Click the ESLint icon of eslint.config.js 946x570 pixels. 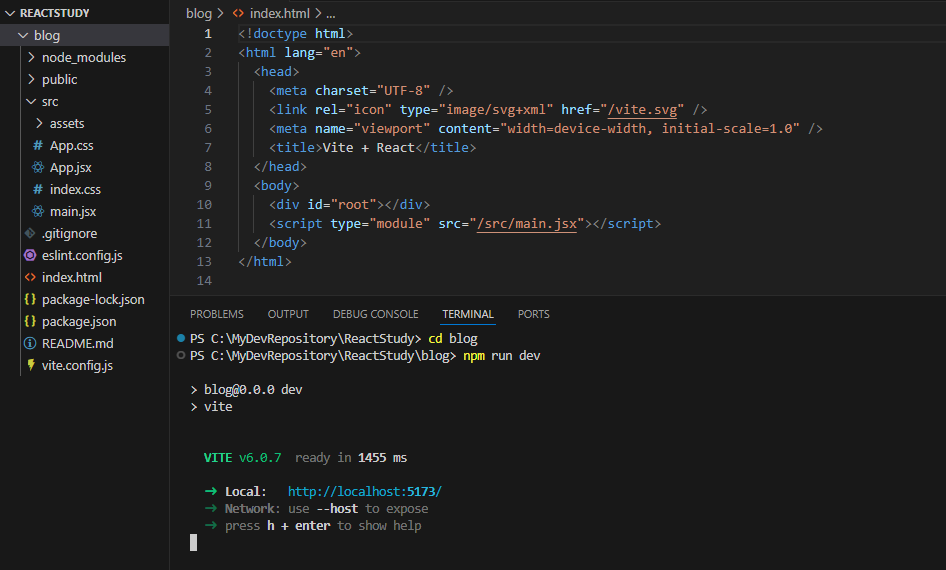click(30, 255)
